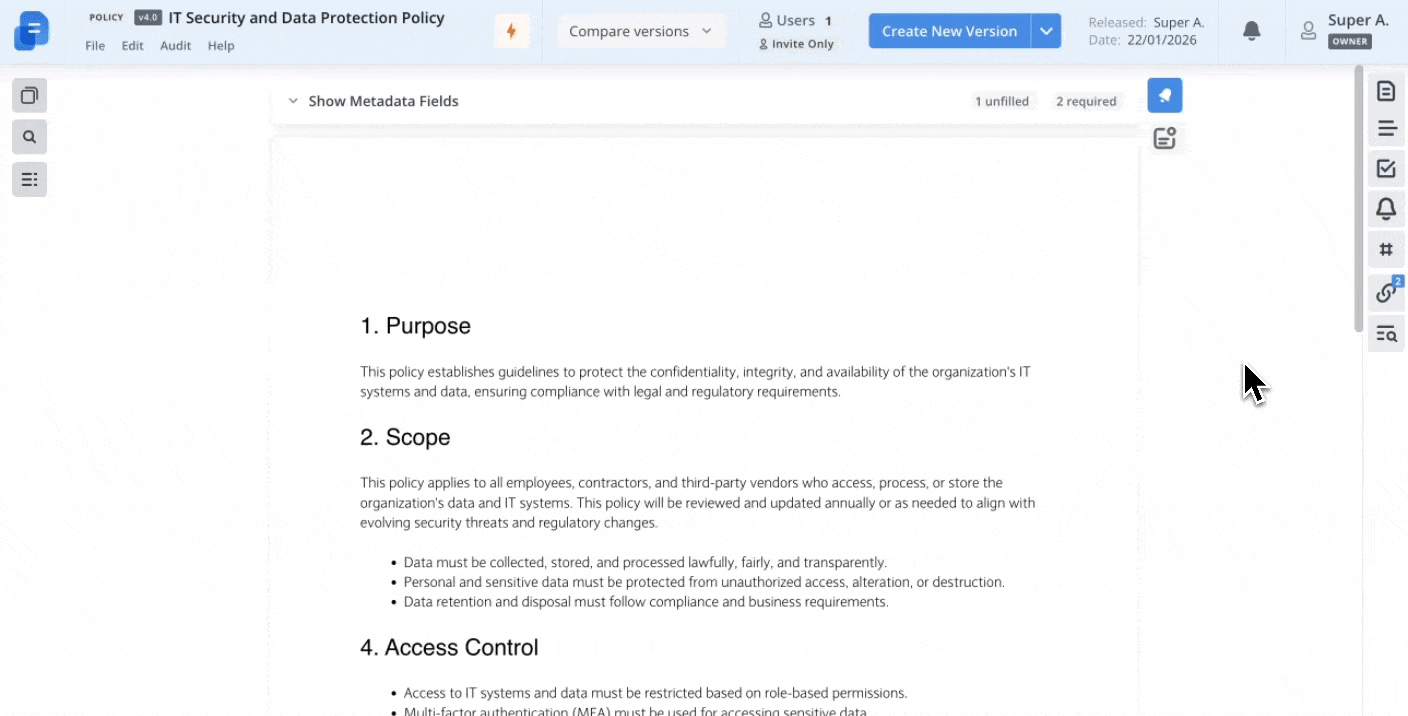The height and width of the screenshot is (716, 1408).
Task: Open the document page icon in right sidebar
Action: click(1386, 92)
